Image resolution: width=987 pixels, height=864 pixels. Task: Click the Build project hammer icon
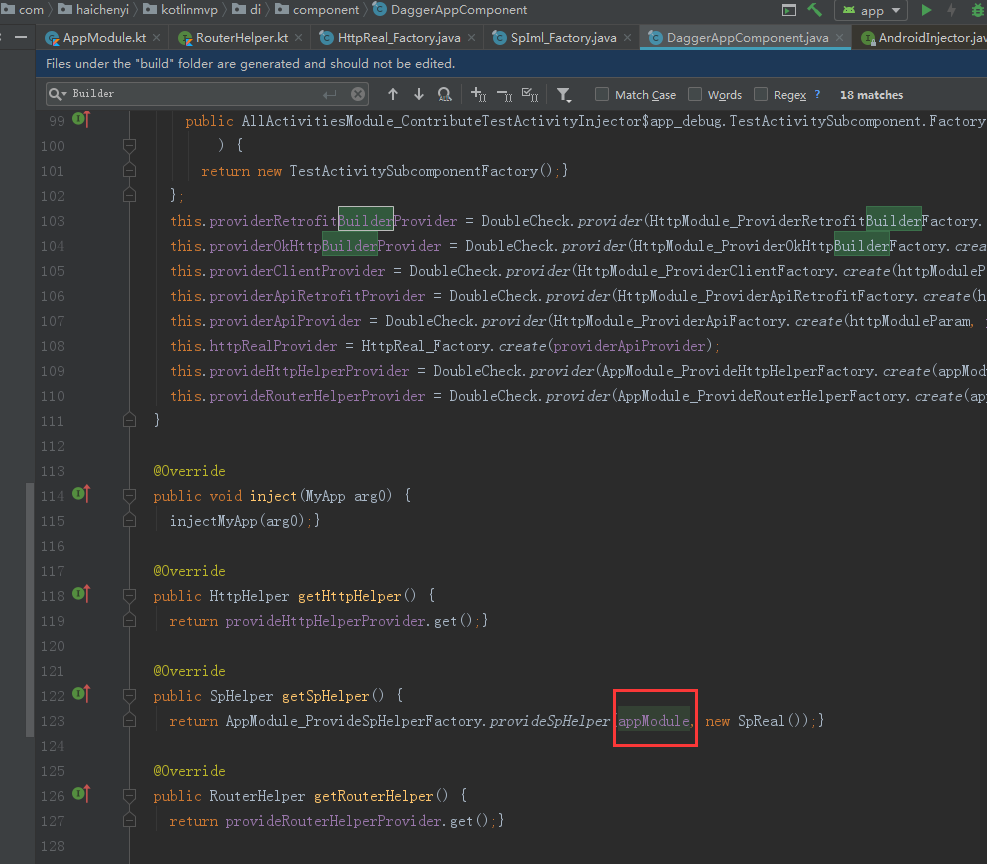(815, 9)
